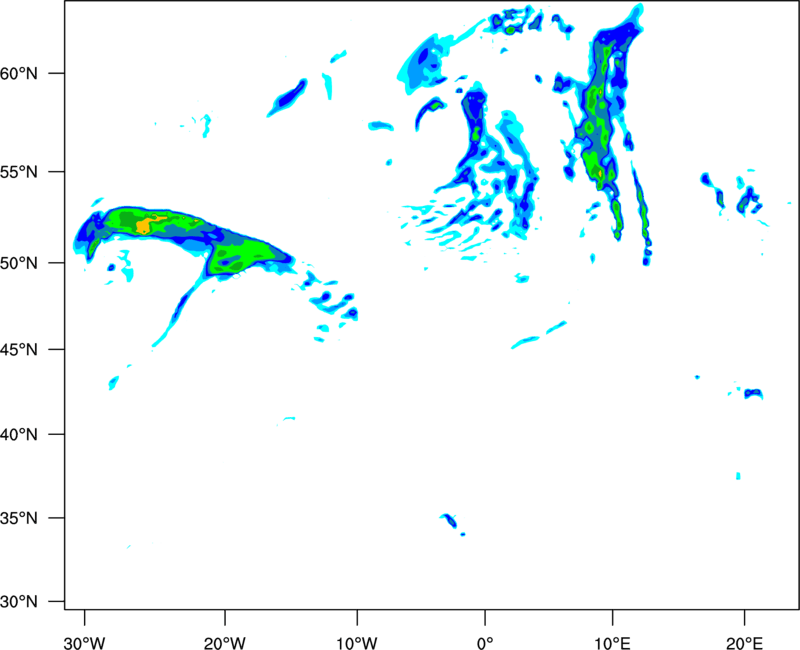Image resolution: width=800 pixels, height=650 pixels.
Task: Click the 45°N latitude label
Action: (19, 350)
